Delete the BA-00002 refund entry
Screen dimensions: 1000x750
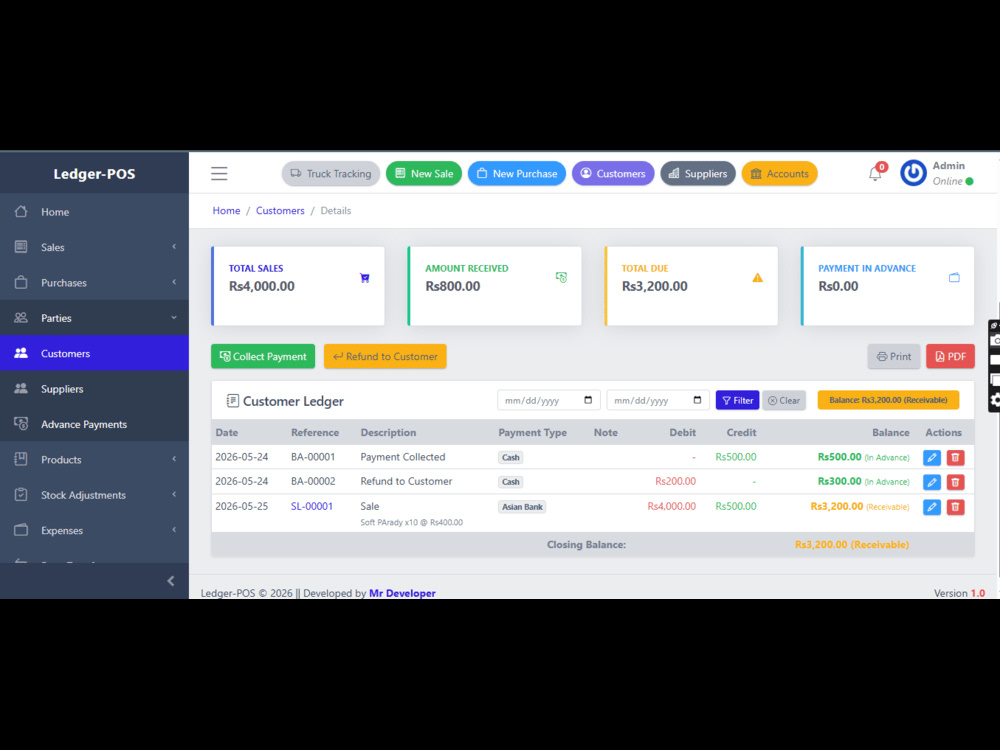[x=955, y=482]
